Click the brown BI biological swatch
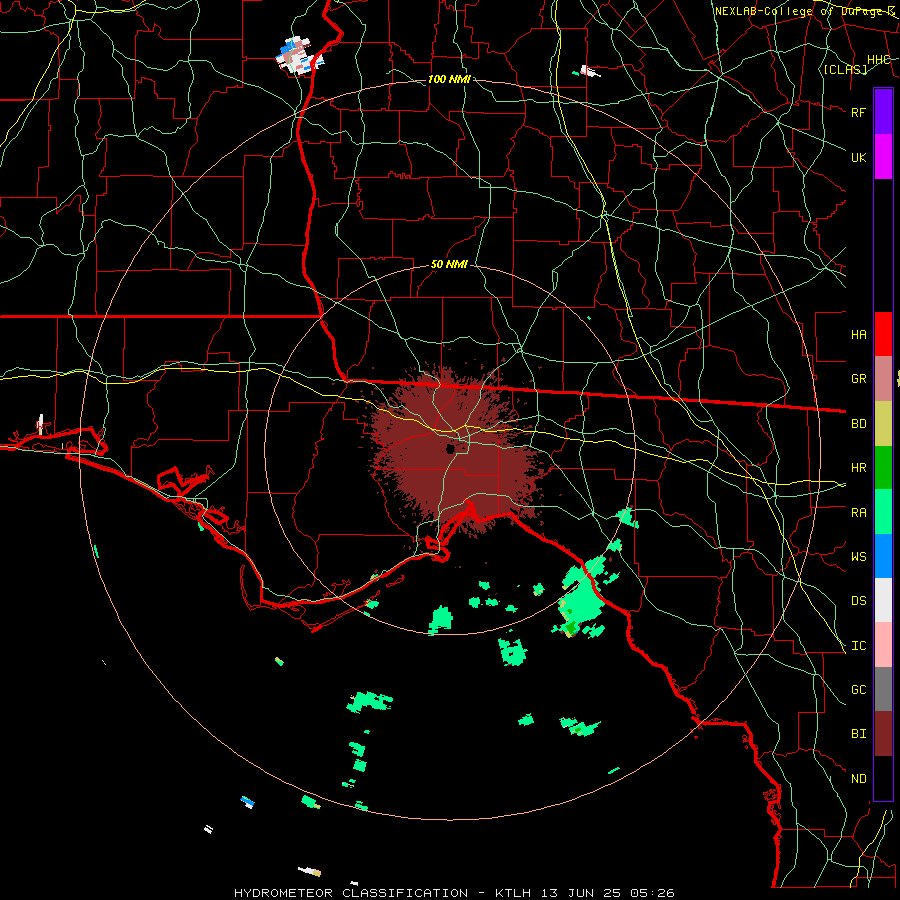The image size is (900, 900). [x=883, y=734]
